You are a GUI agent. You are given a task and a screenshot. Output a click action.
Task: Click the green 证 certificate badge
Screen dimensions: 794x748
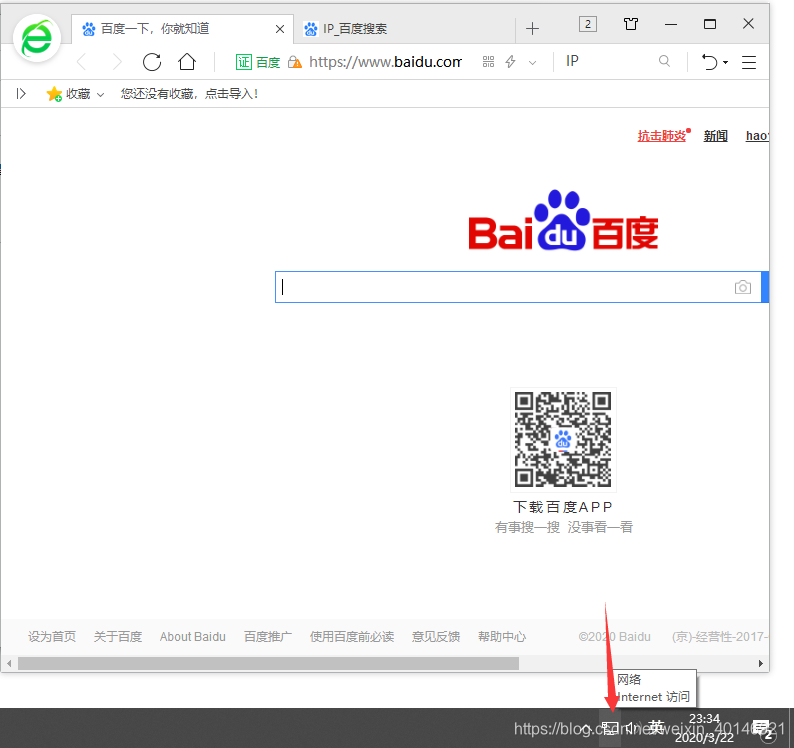pyautogui.click(x=244, y=62)
